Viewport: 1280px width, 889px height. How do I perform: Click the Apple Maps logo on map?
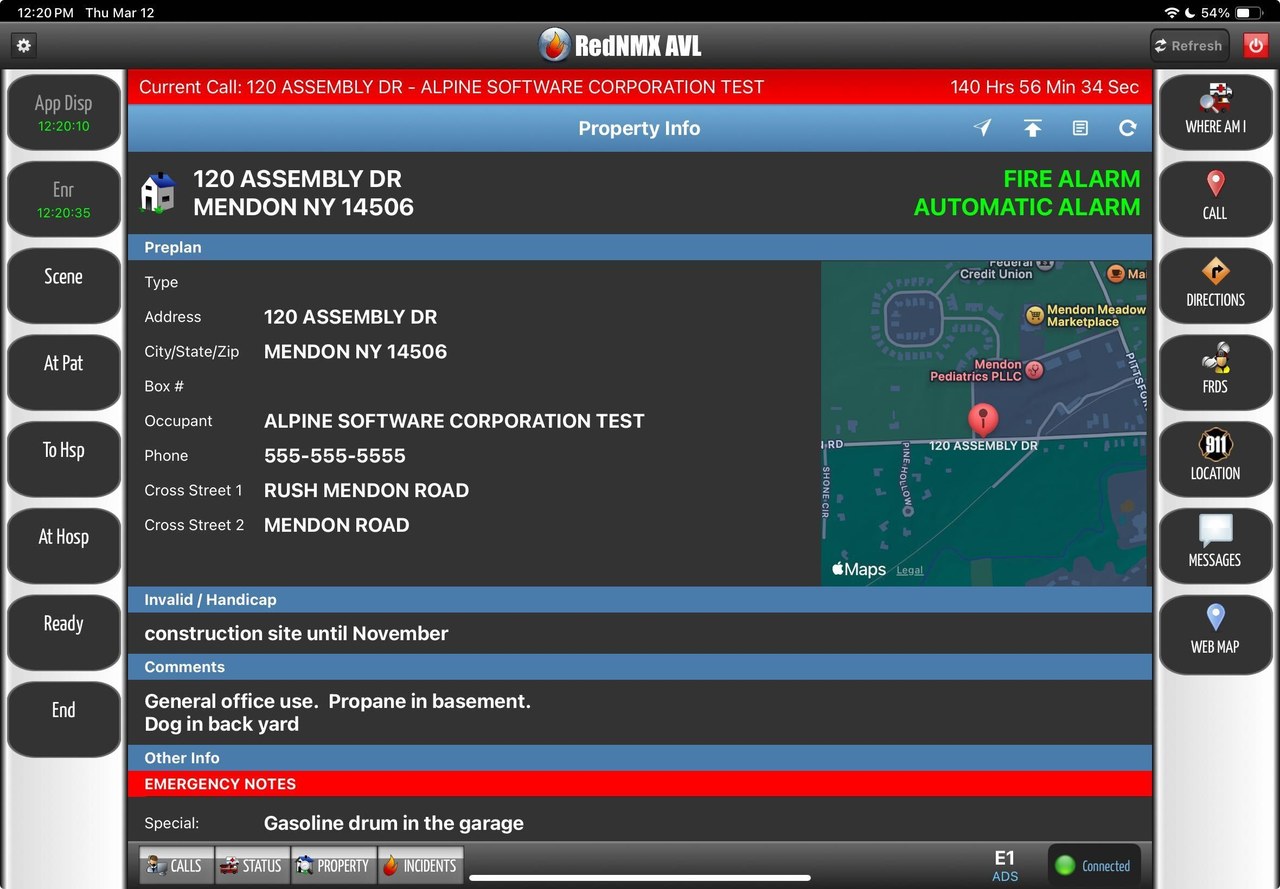859,569
